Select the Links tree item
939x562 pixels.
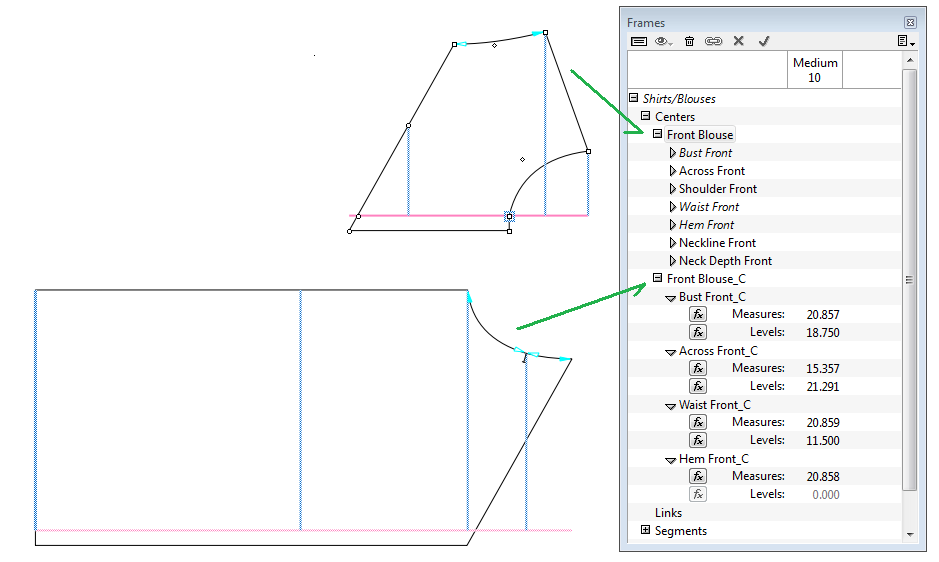668,513
